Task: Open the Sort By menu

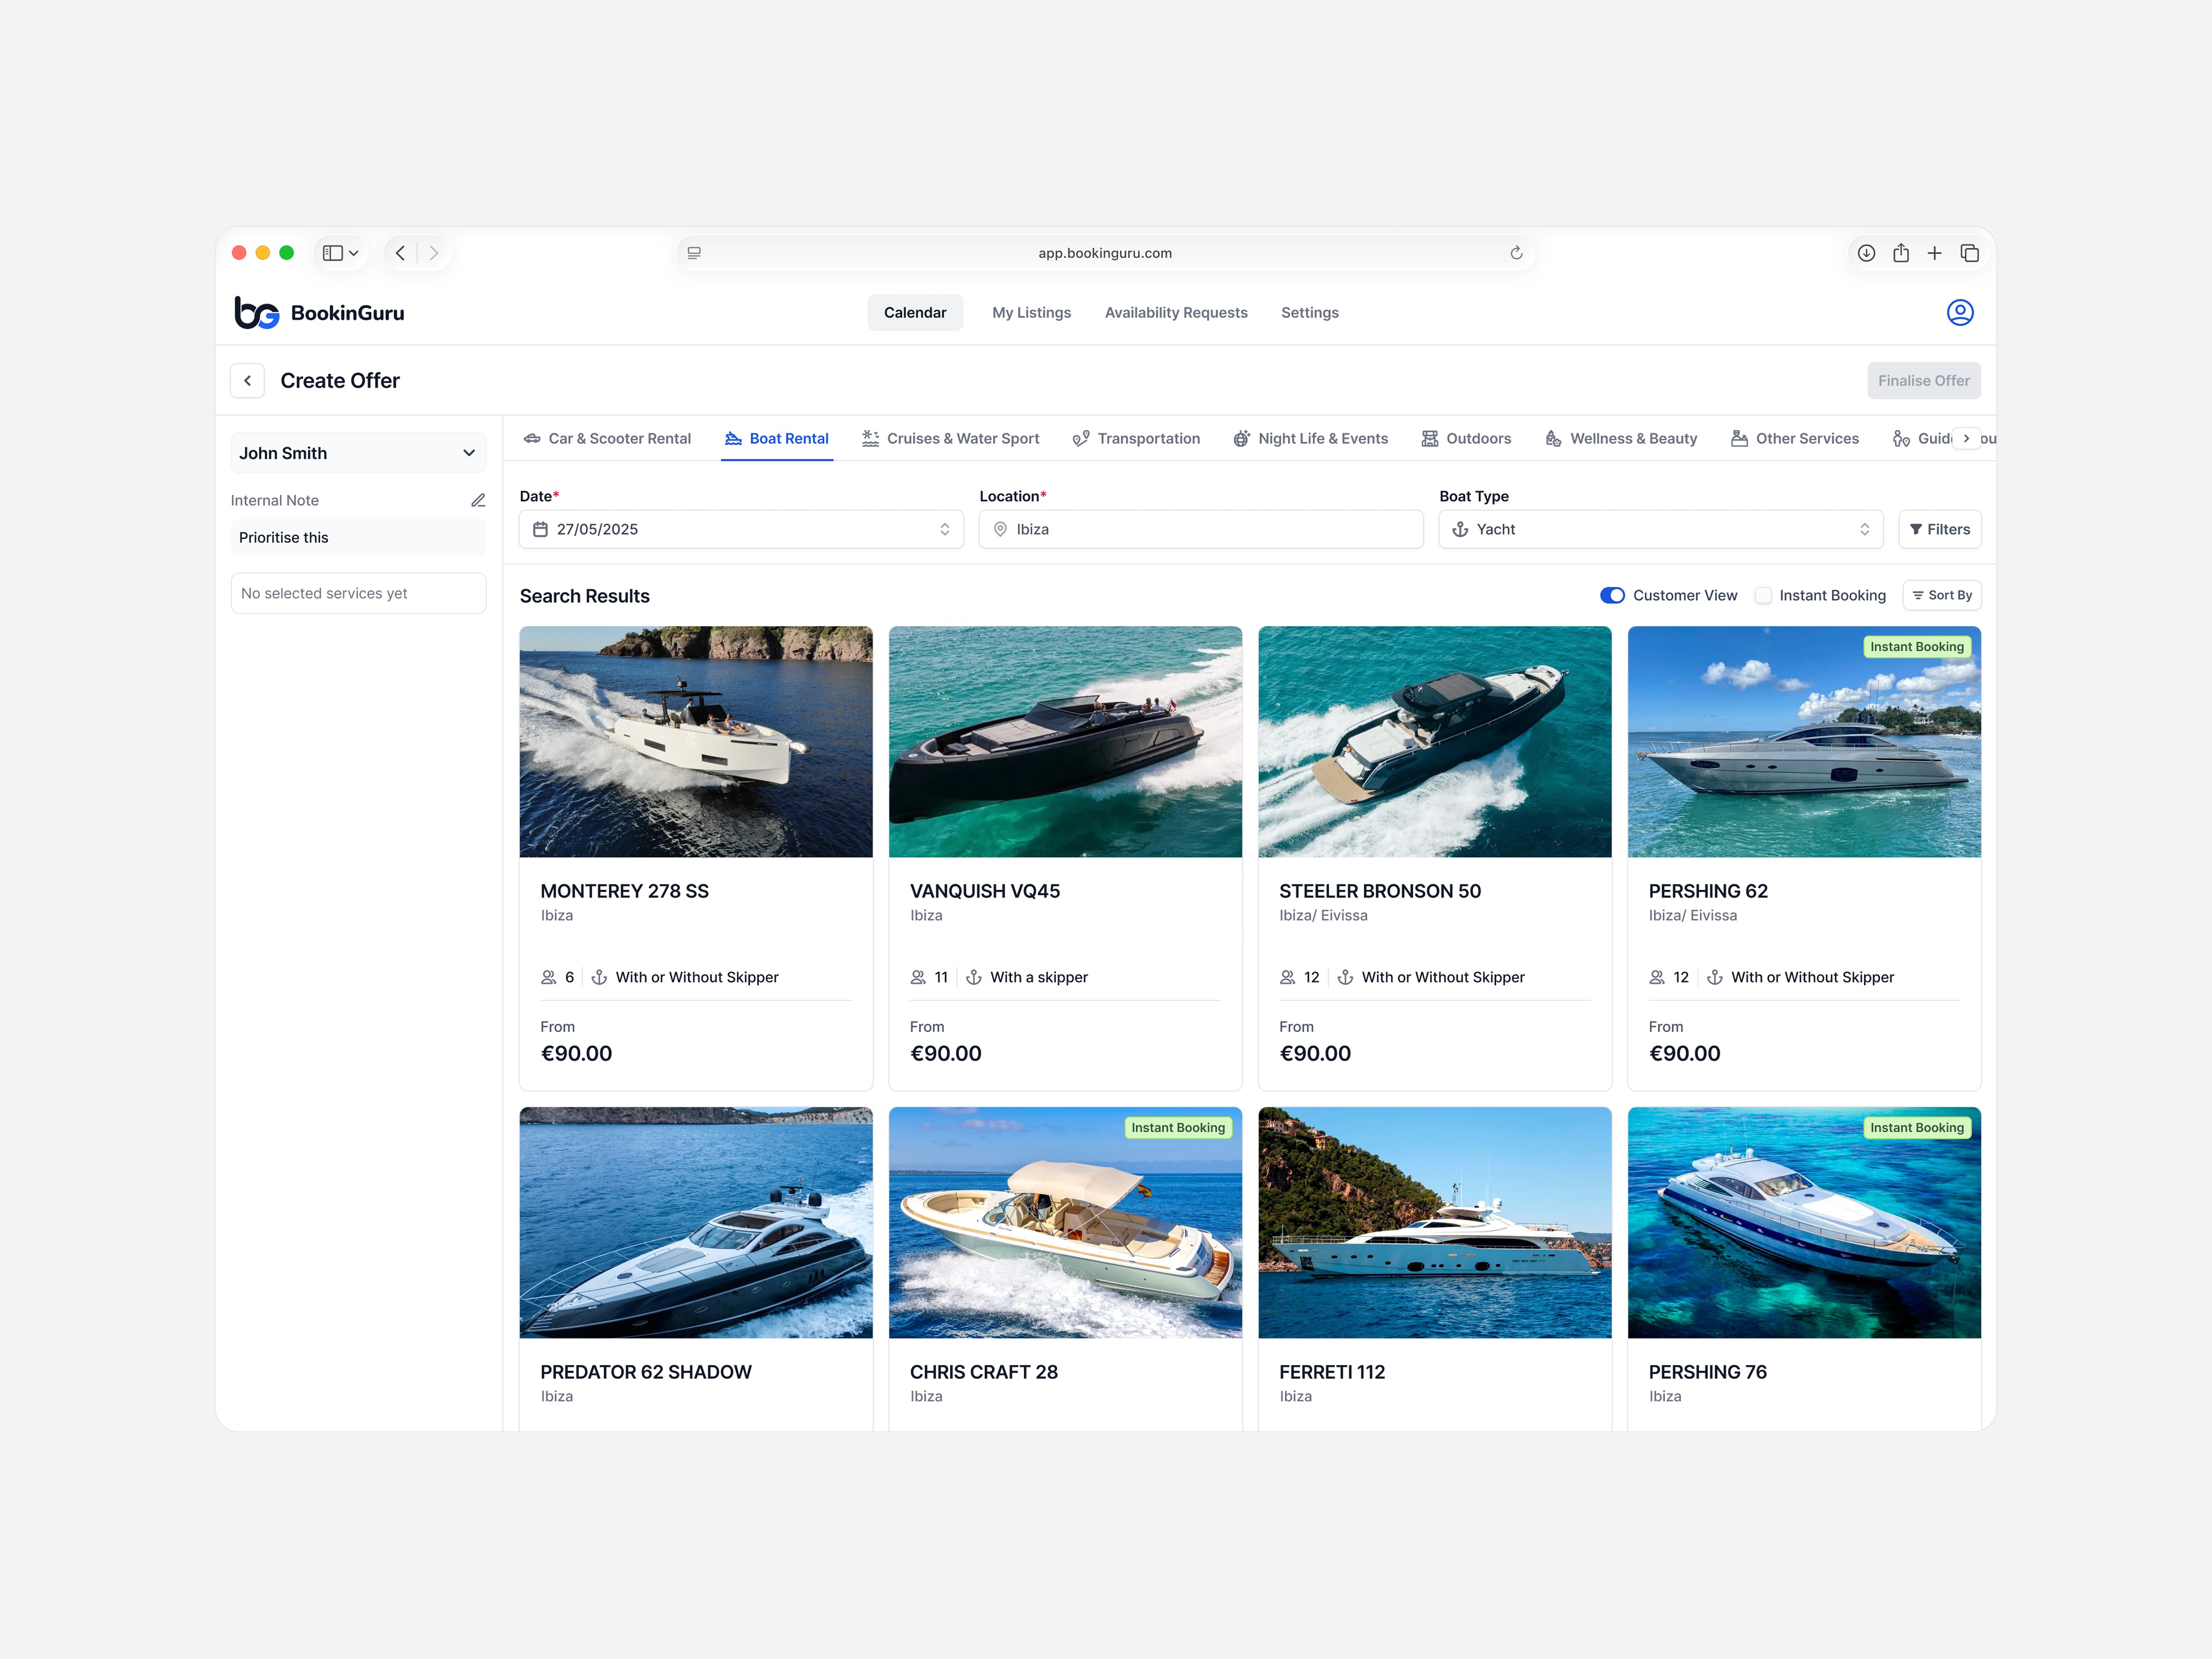Action: coord(1941,595)
